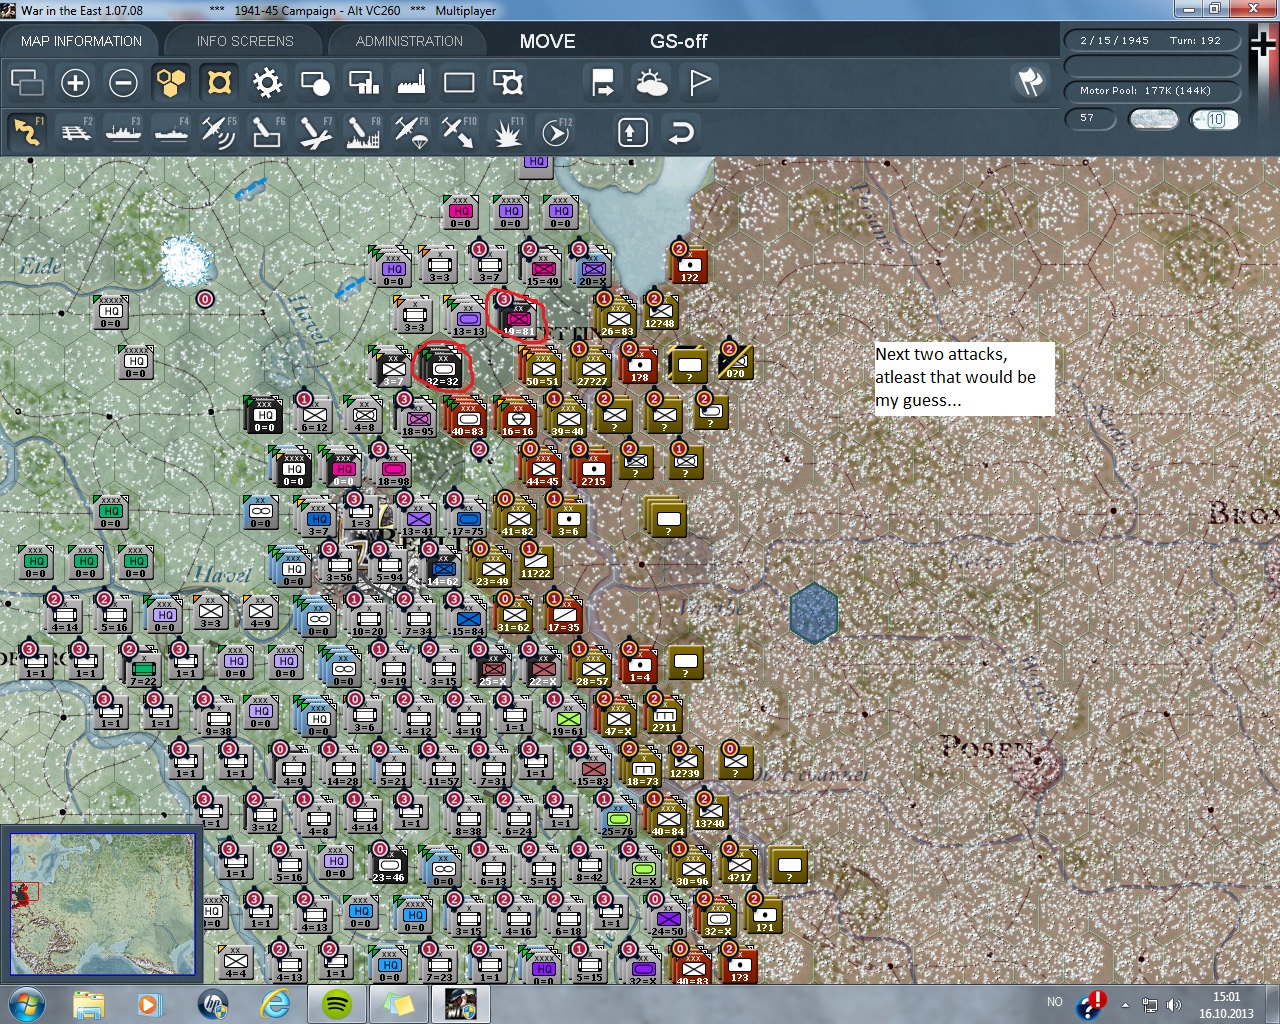Select the F11 explosion mode icon

[507, 132]
